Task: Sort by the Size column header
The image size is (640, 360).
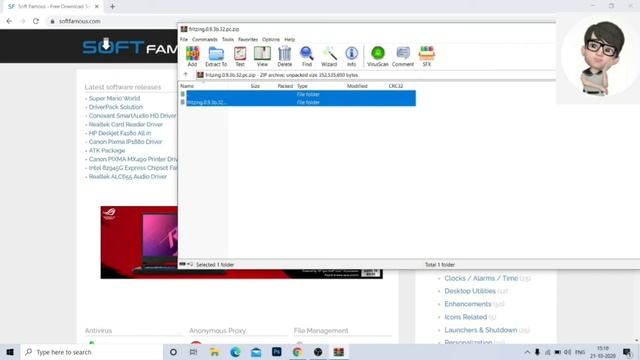Action: pos(255,86)
